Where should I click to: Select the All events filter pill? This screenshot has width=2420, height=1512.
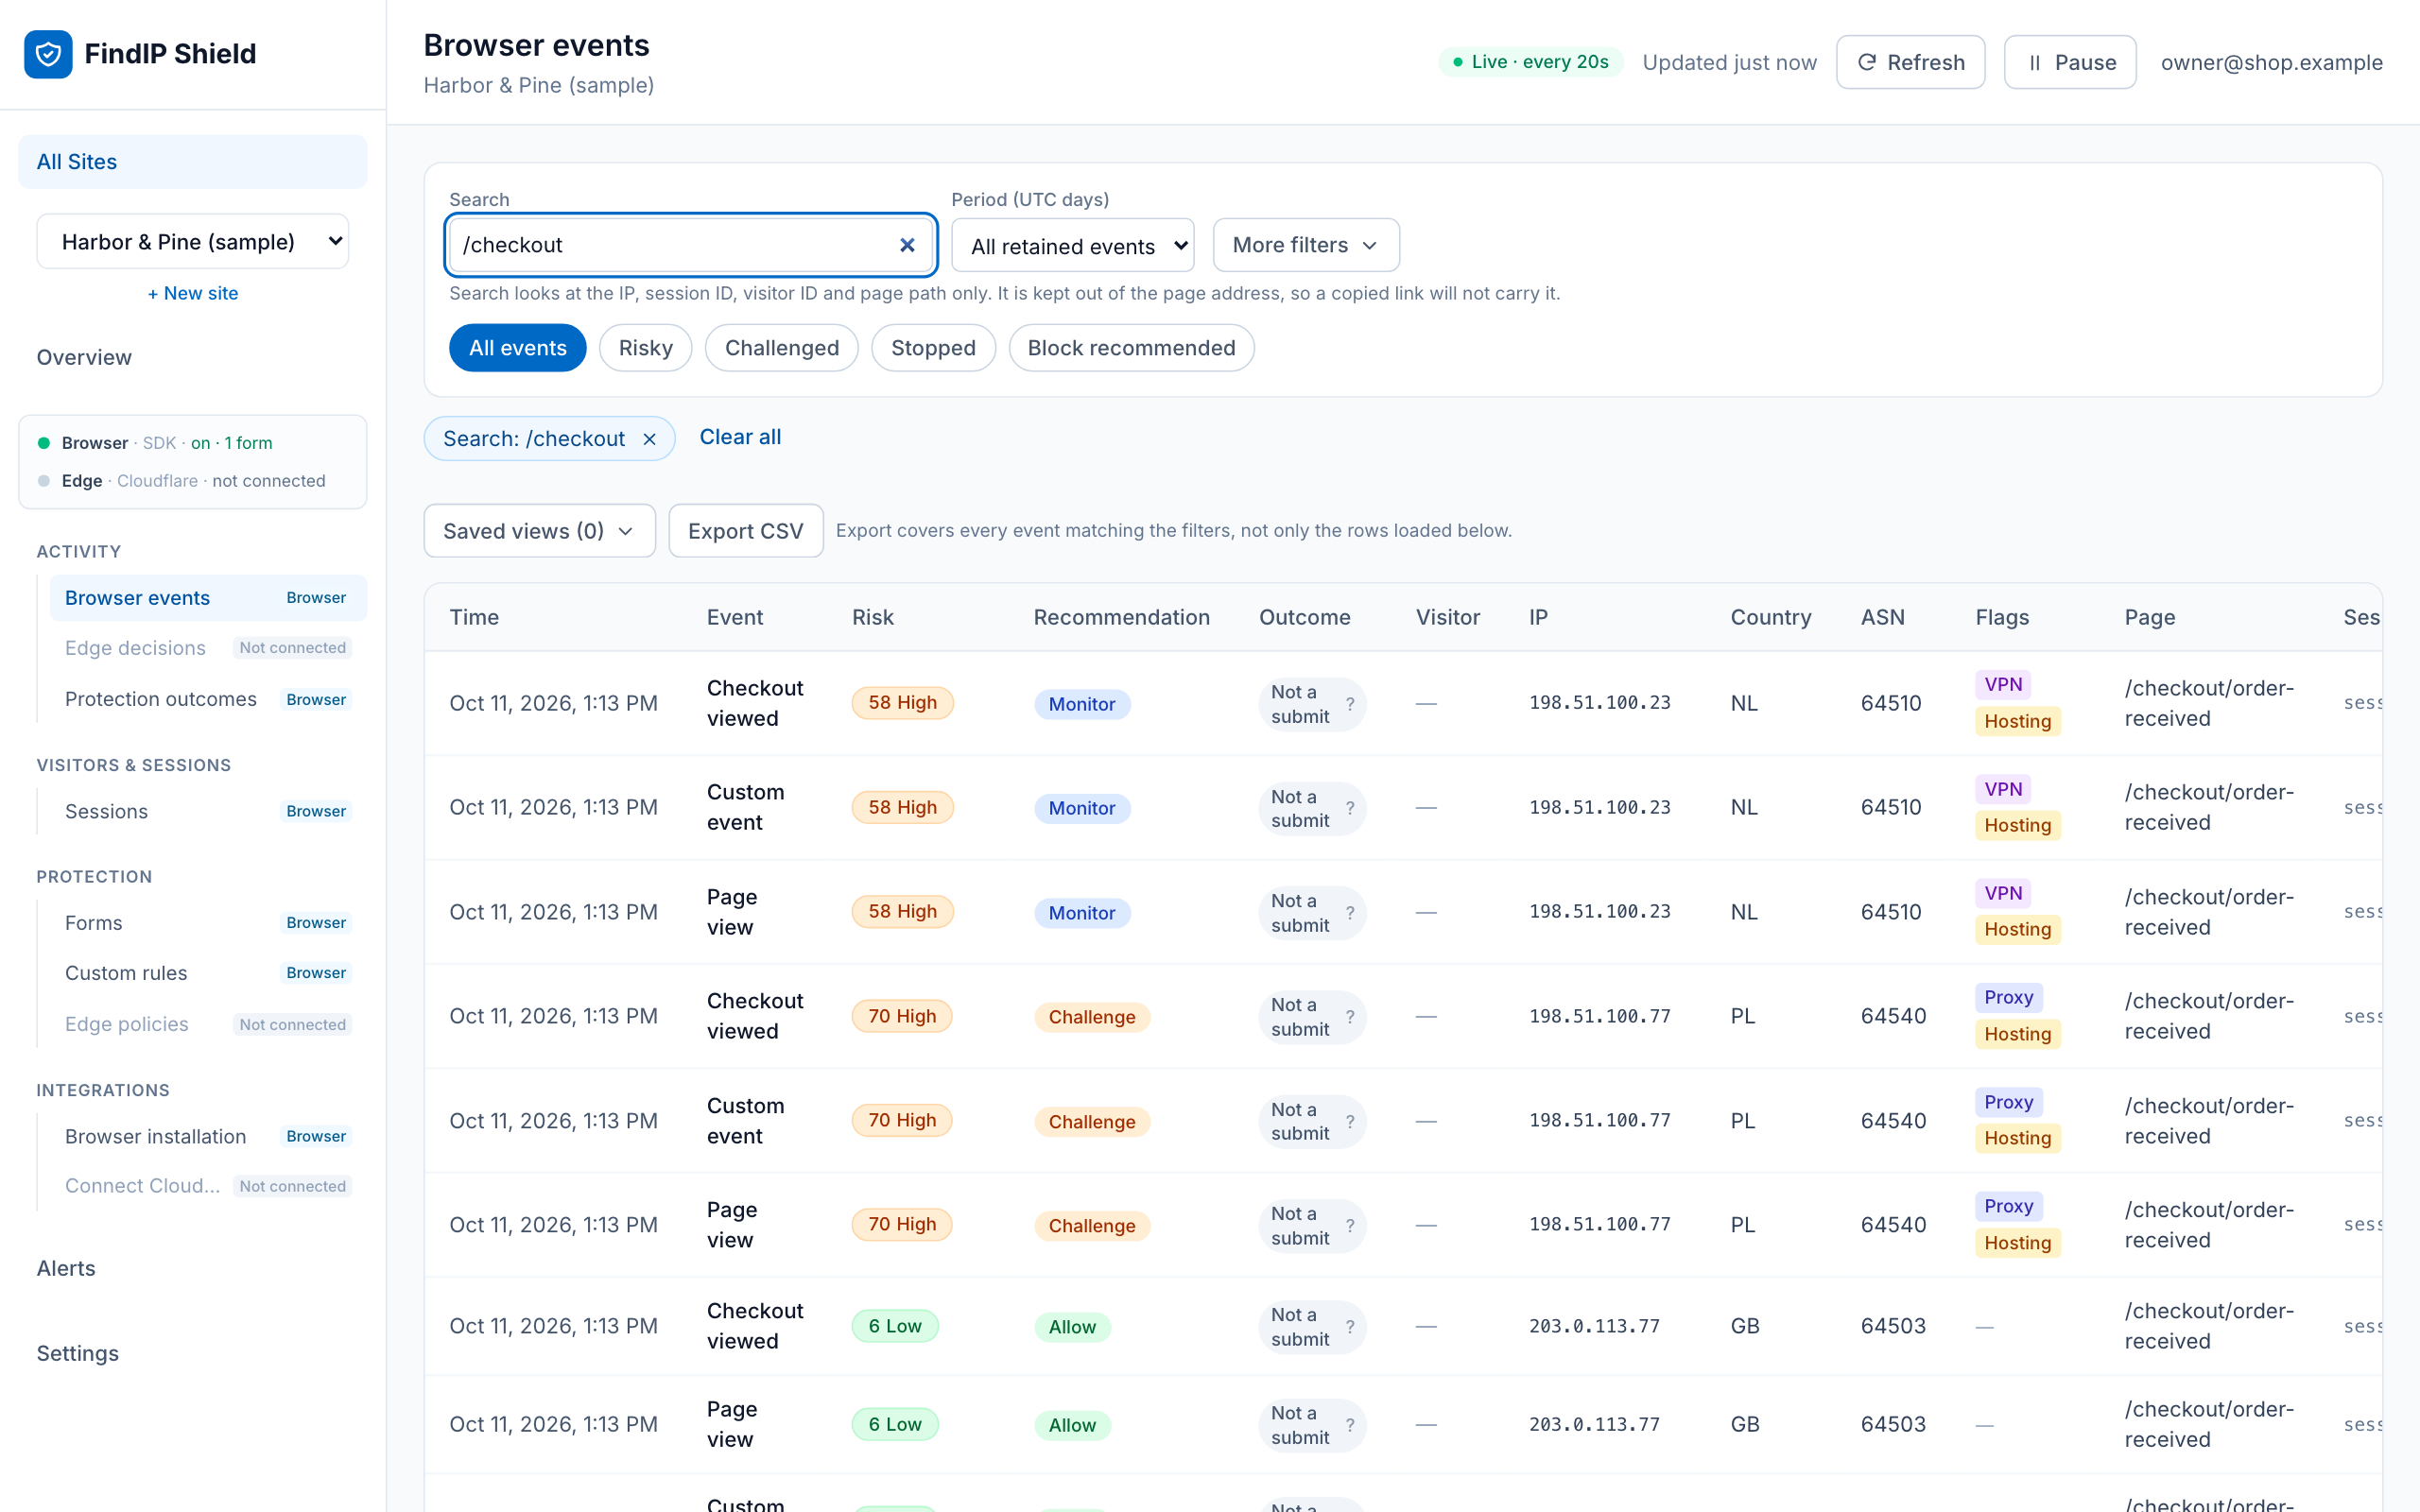(517, 348)
